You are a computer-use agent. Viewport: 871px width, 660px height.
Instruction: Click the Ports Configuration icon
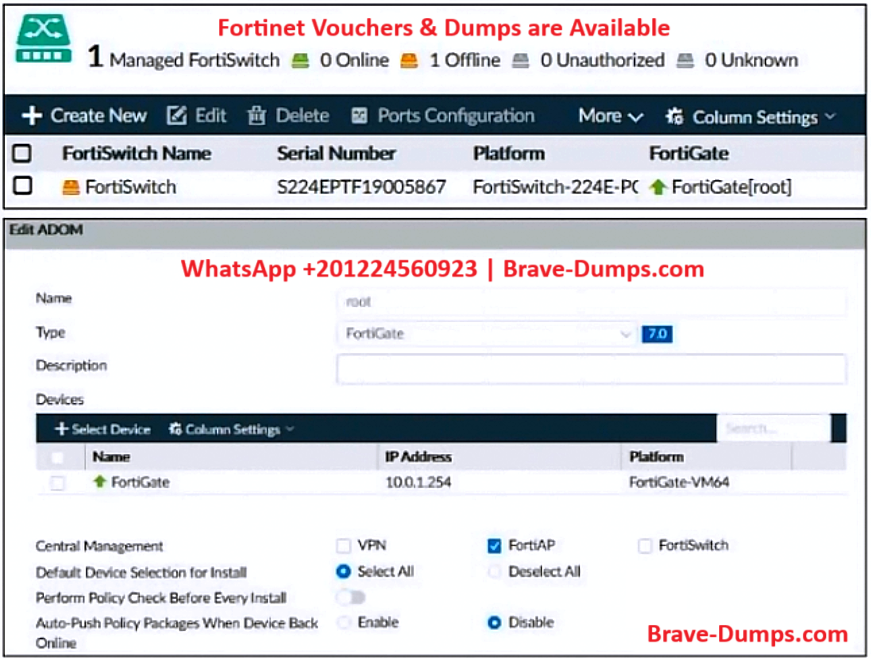(x=360, y=116)
